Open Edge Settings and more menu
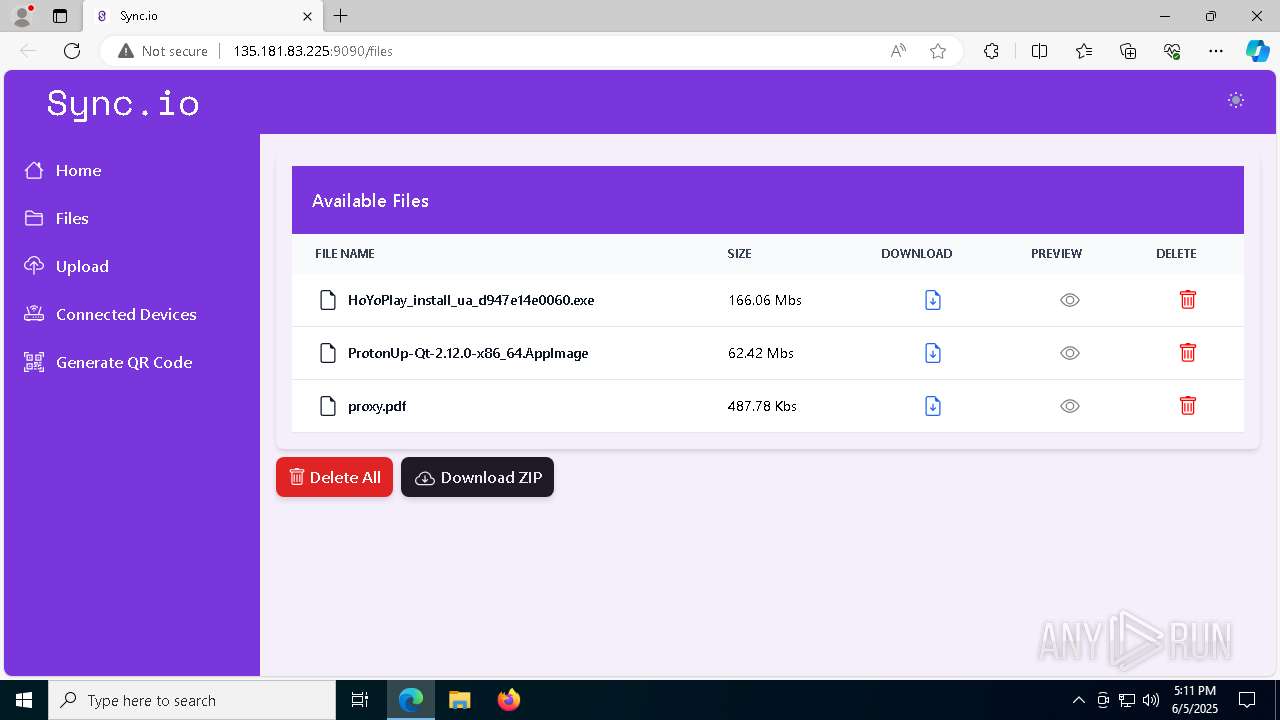 click(x=1216, y=51)
